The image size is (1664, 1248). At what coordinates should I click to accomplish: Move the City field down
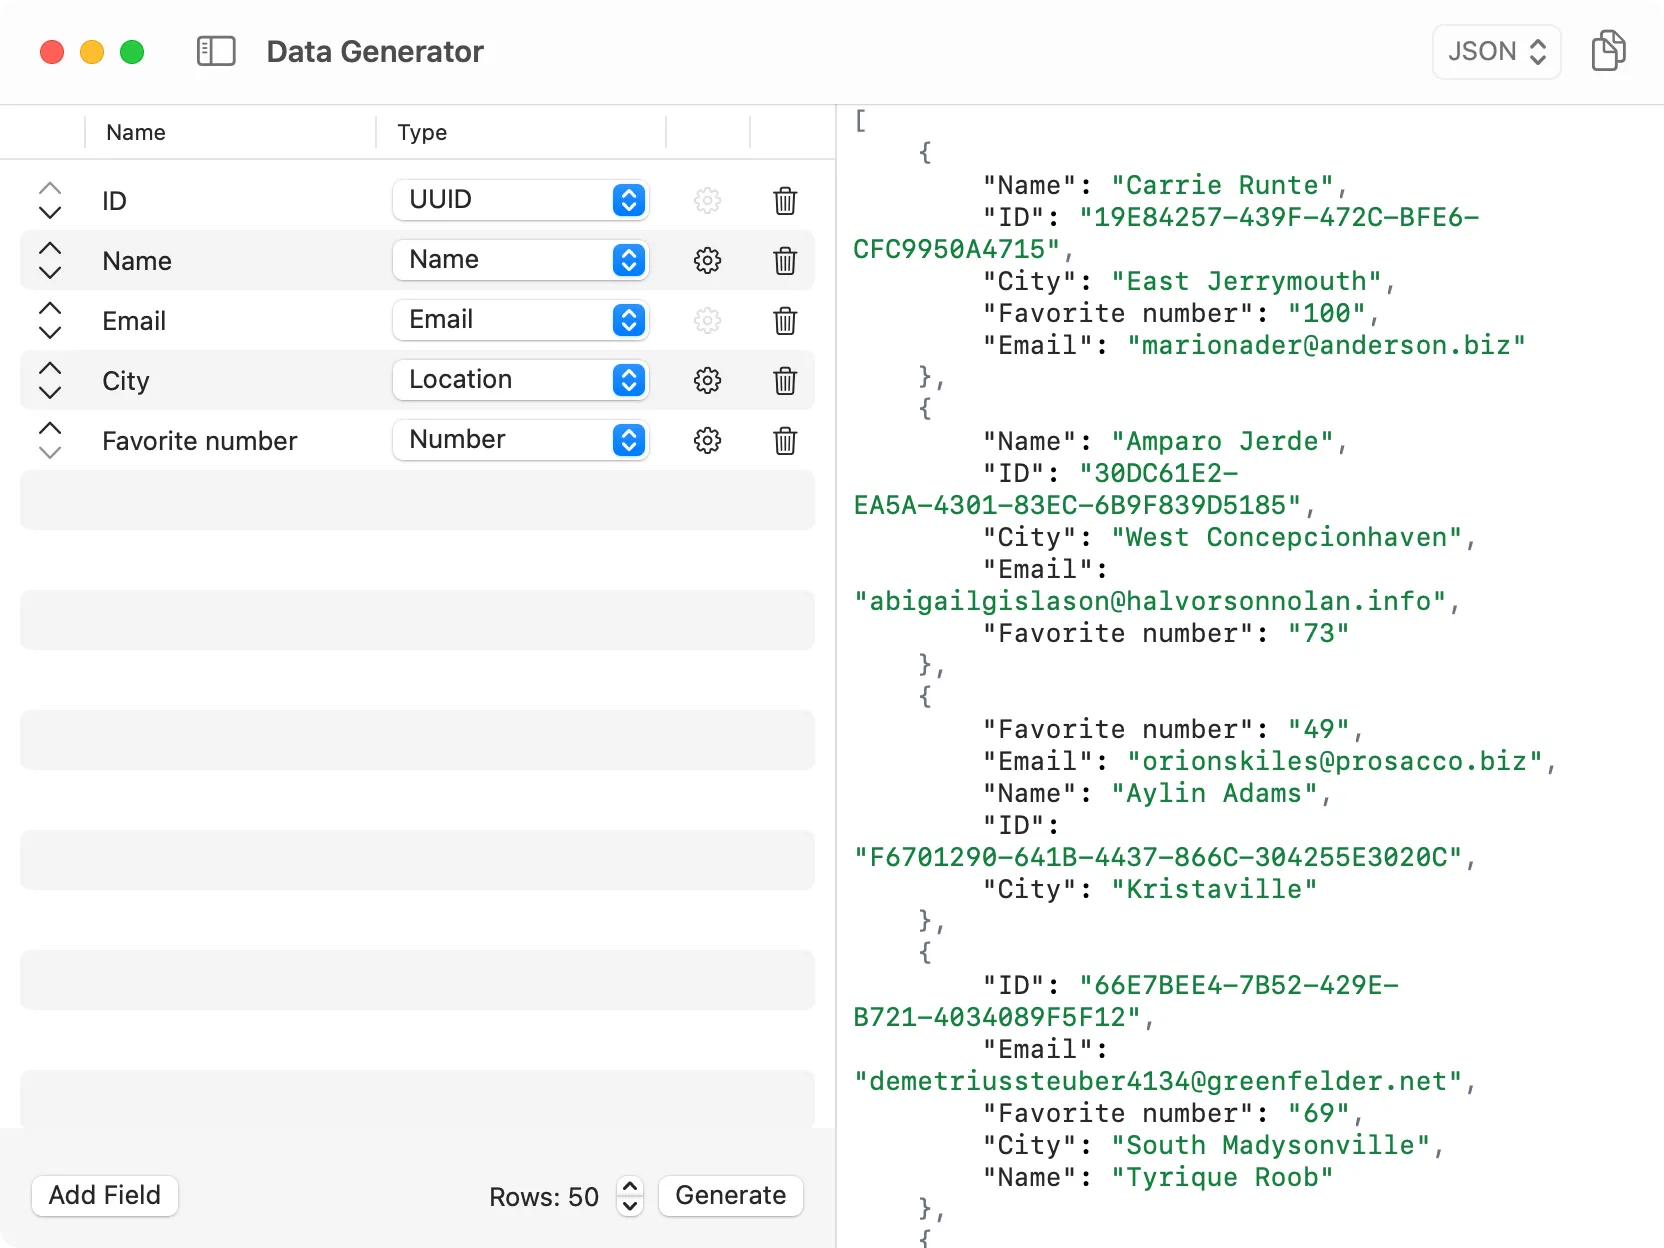pos(49,392)
